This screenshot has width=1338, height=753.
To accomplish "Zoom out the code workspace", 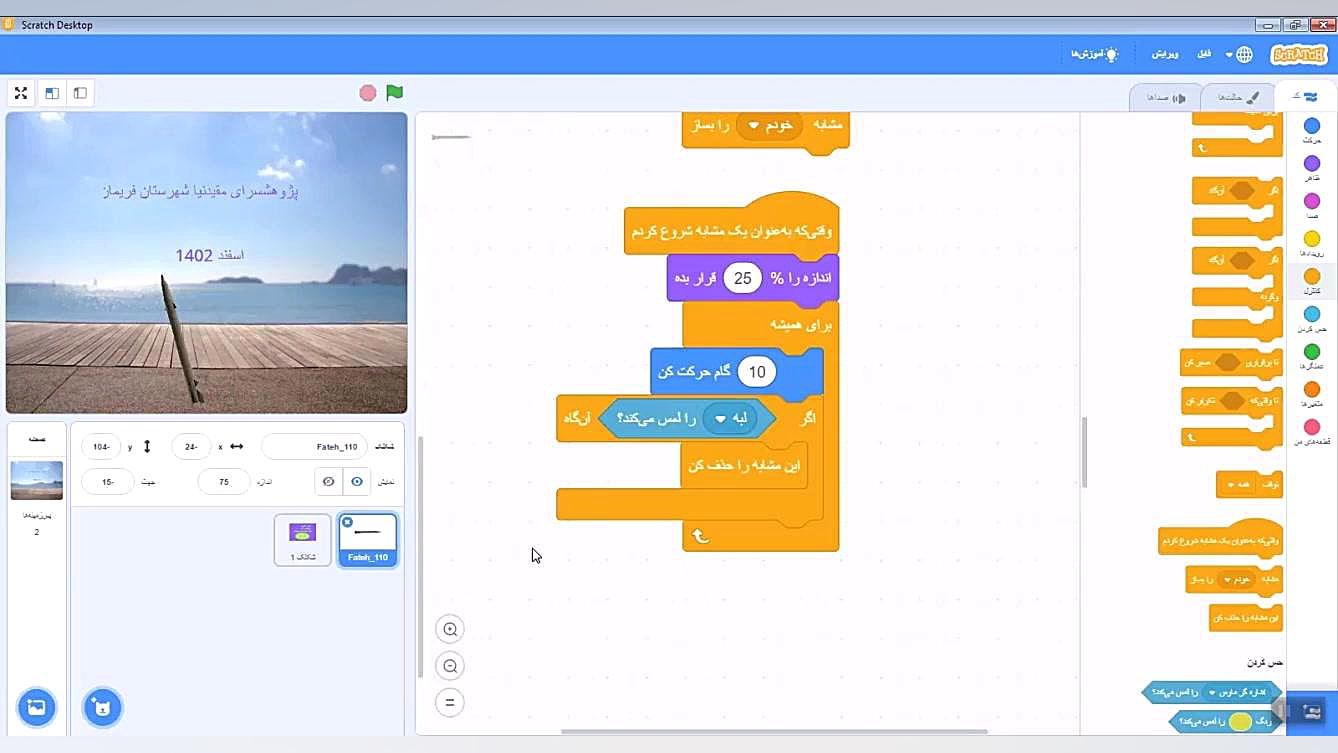I will pos(450,666).
